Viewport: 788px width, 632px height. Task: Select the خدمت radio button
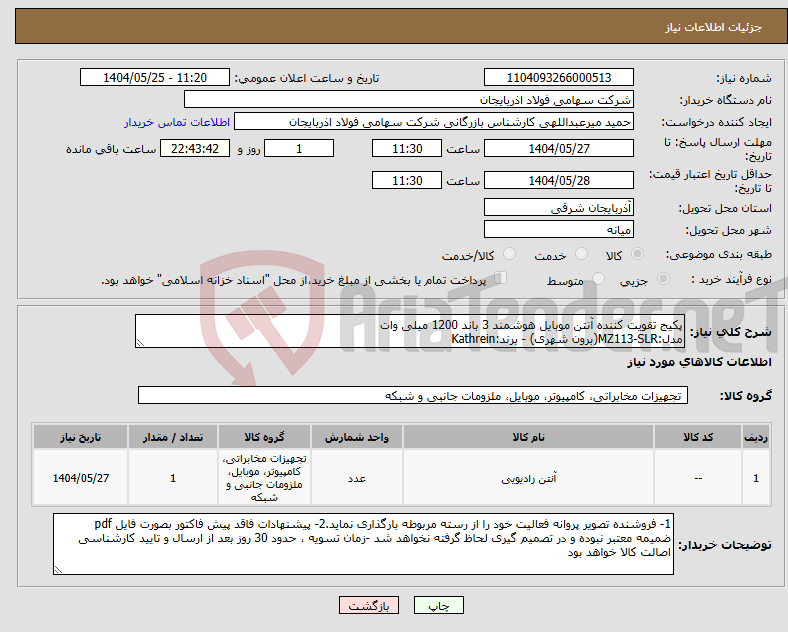(x=581, y=254)
